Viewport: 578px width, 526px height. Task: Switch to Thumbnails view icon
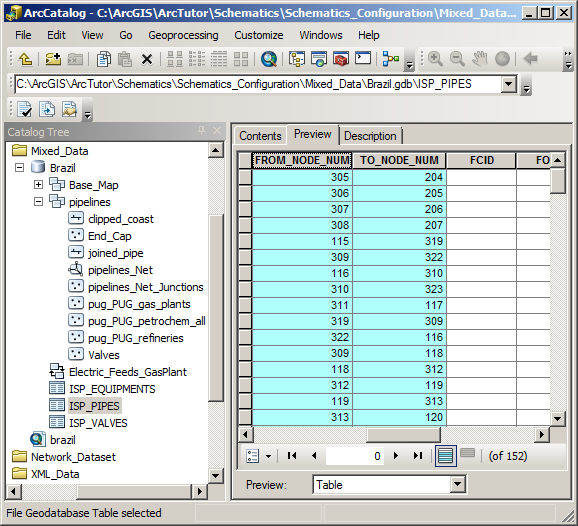point(241,59)
